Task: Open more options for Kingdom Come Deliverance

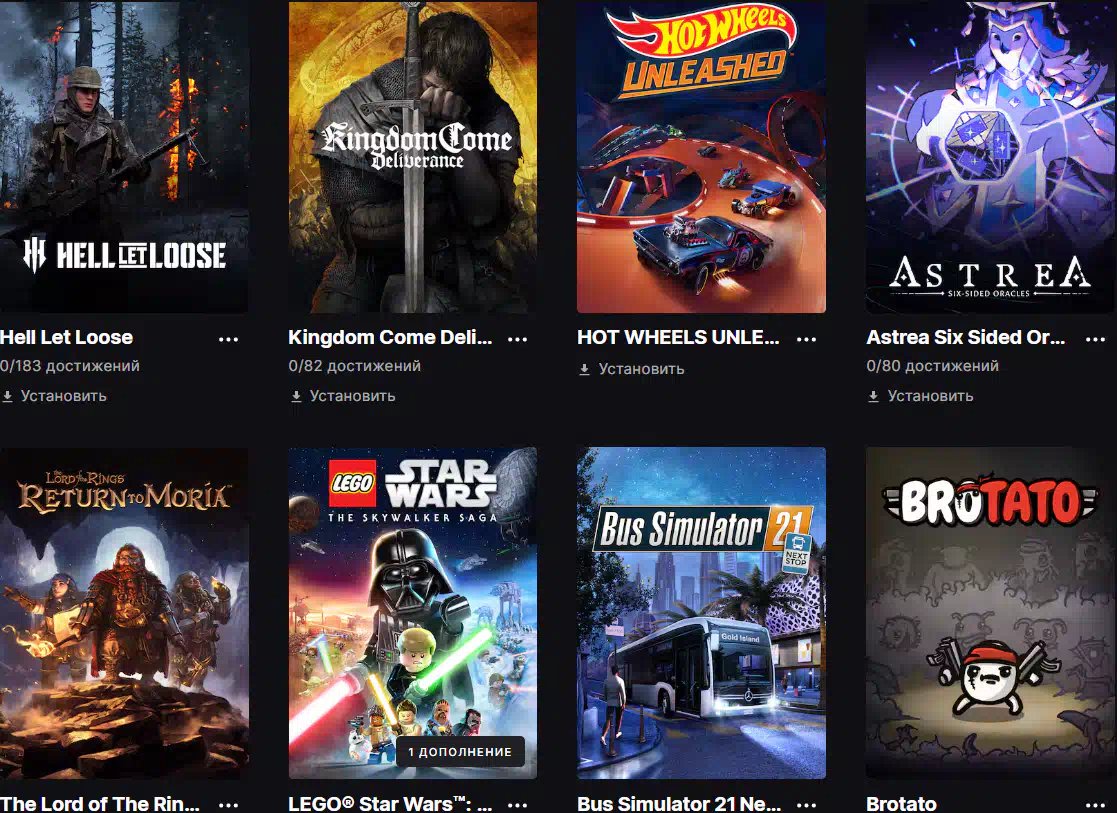Action: click(x=518, y=339)
